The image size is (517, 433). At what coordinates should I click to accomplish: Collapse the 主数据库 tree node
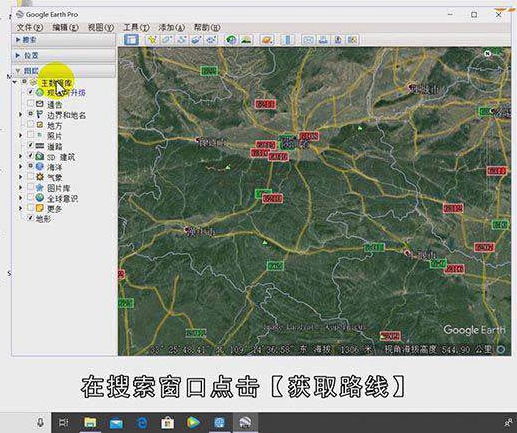[x=15, y=82]
